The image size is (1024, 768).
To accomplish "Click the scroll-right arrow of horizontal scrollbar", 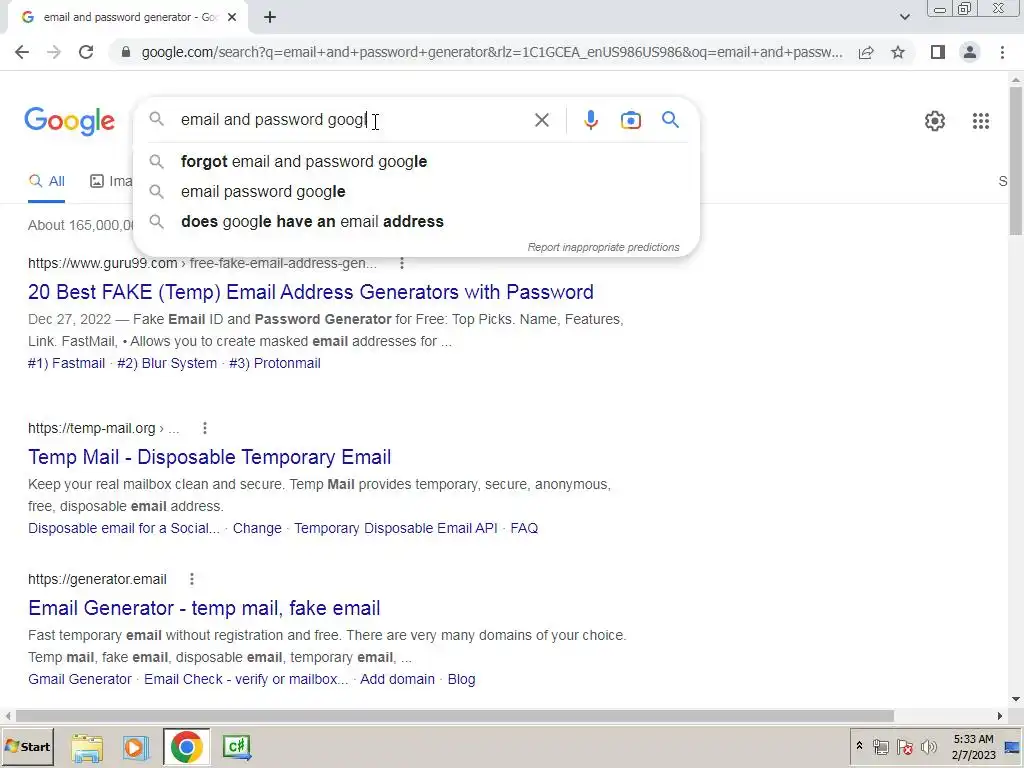I will coord(999,716).
